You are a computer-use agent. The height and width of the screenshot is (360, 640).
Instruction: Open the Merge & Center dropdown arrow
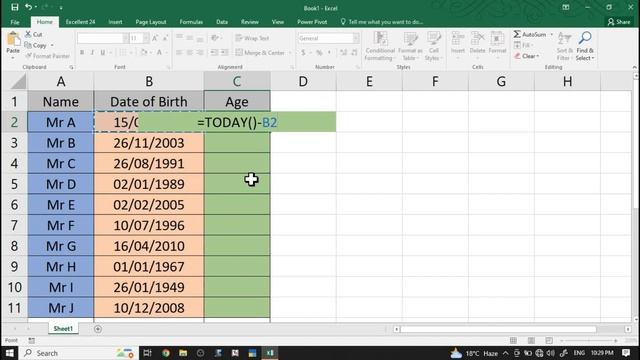[x=290, y=53]
